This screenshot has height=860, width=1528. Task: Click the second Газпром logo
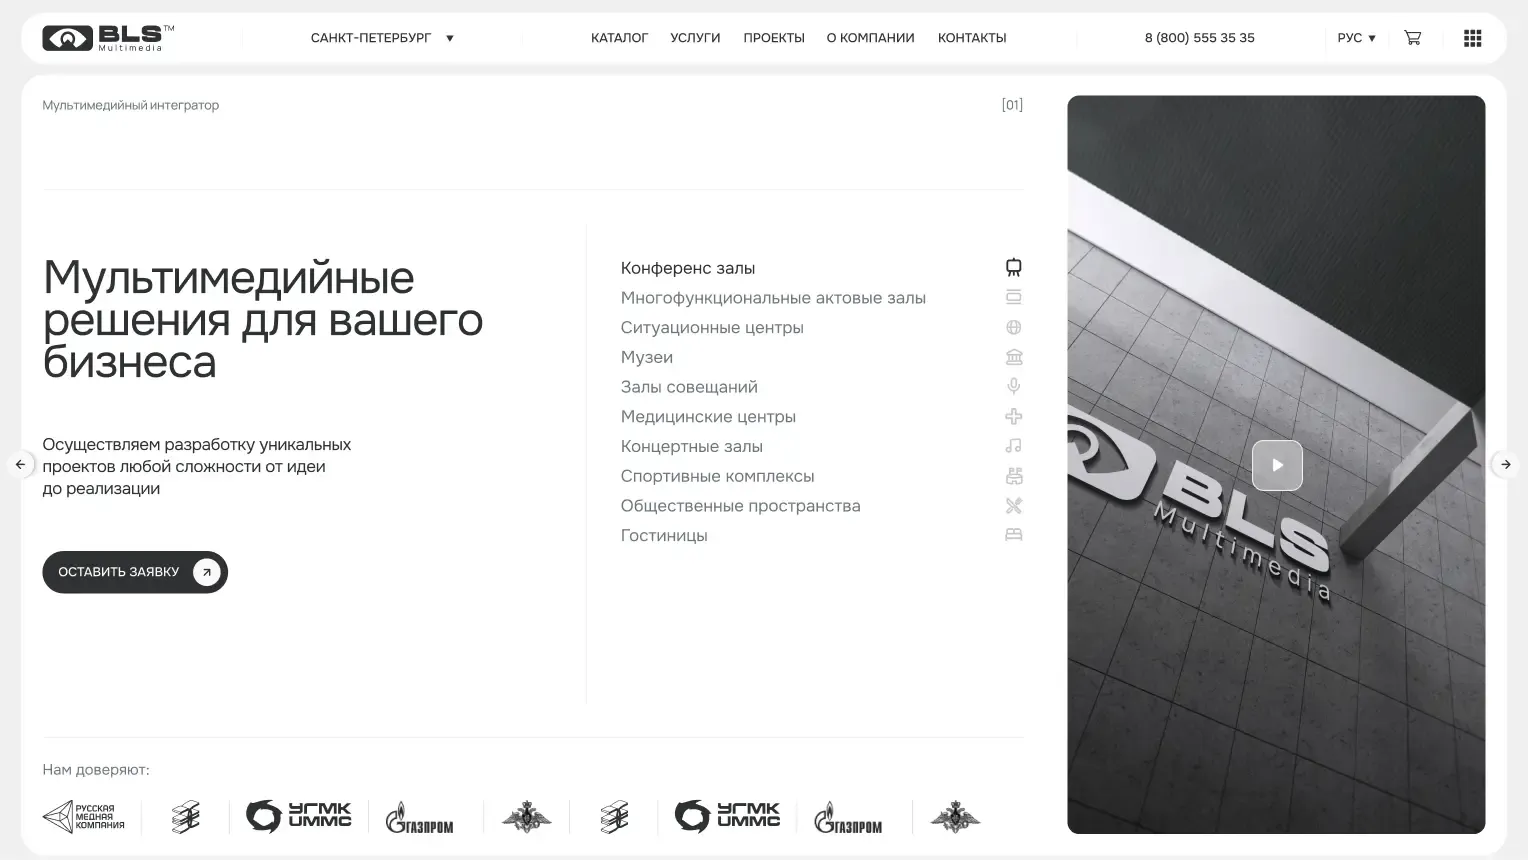click(848, 817)
